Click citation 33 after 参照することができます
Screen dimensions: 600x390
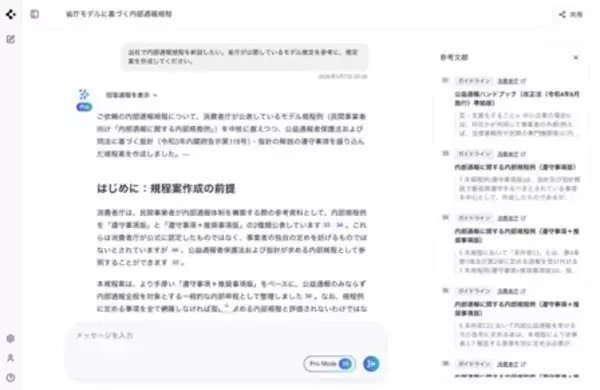pyautogui.click(x=175, y=263)
